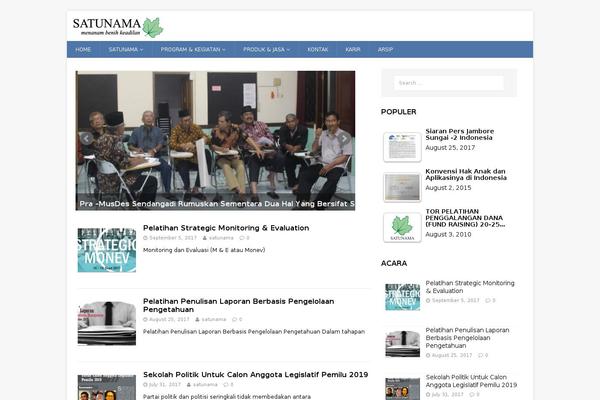Click the August 2, 2015 date in Populer

448,188
